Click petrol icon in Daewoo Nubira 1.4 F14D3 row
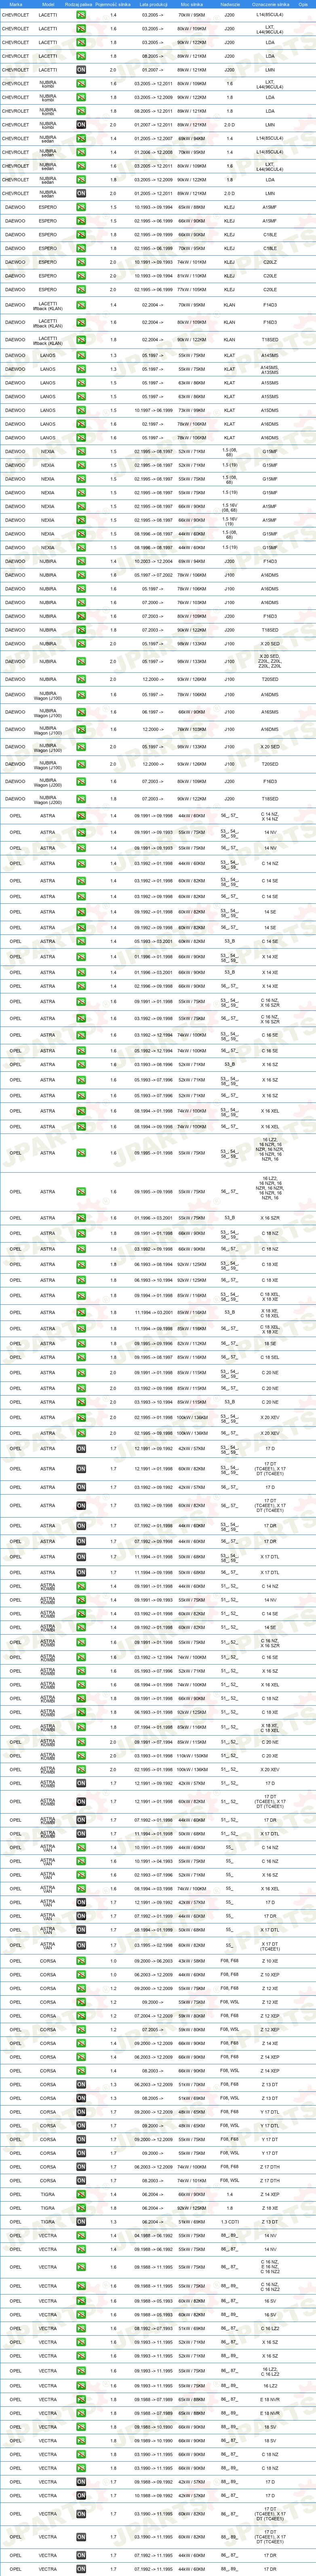316x2576 pixels. 81,561
